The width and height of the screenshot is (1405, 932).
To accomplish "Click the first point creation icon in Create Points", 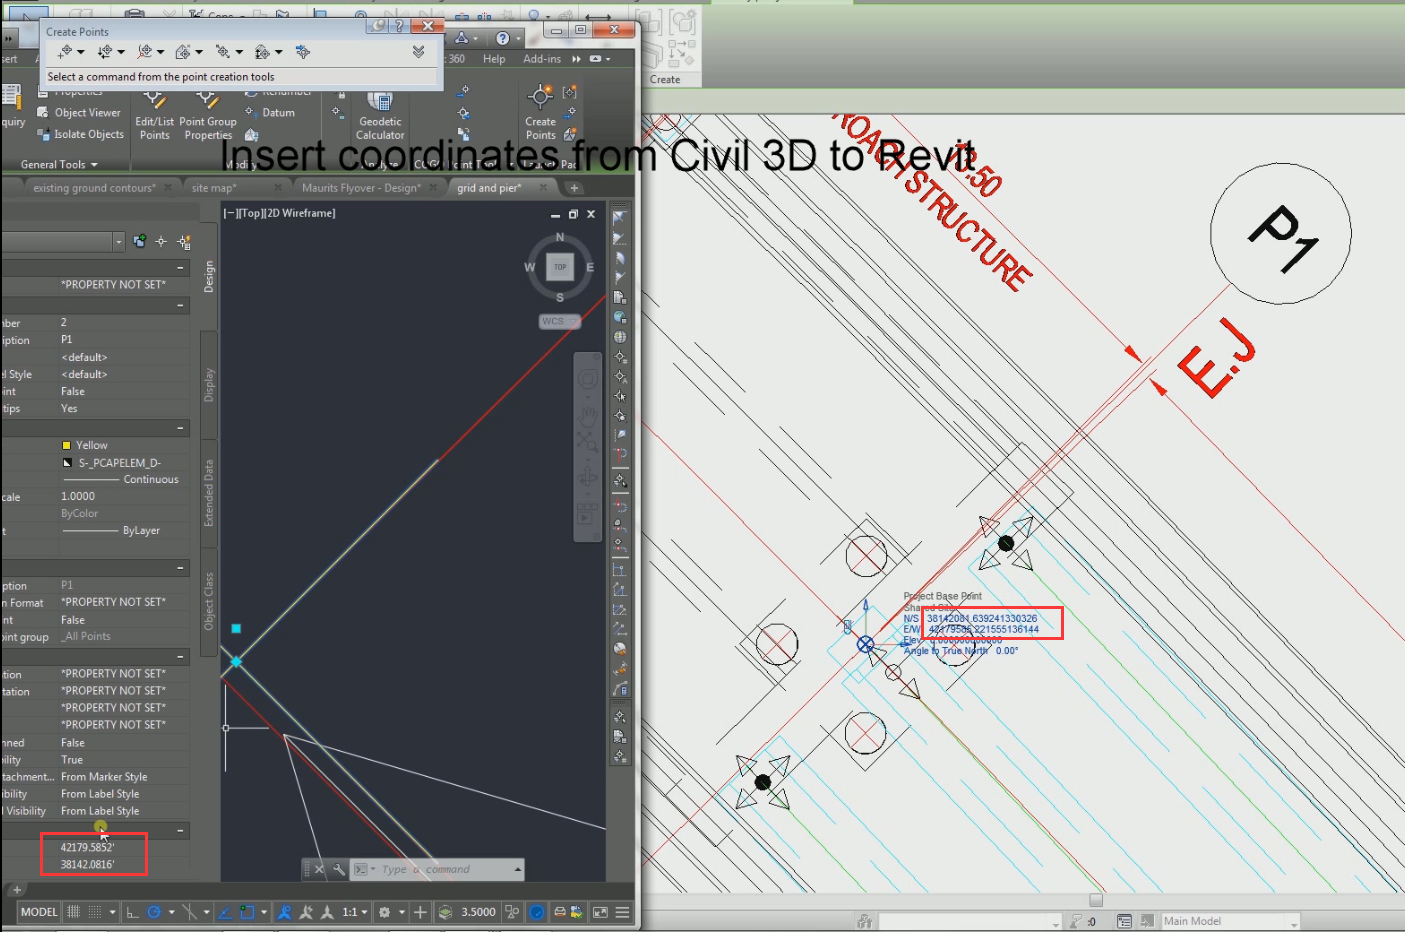I will [65, 51].
